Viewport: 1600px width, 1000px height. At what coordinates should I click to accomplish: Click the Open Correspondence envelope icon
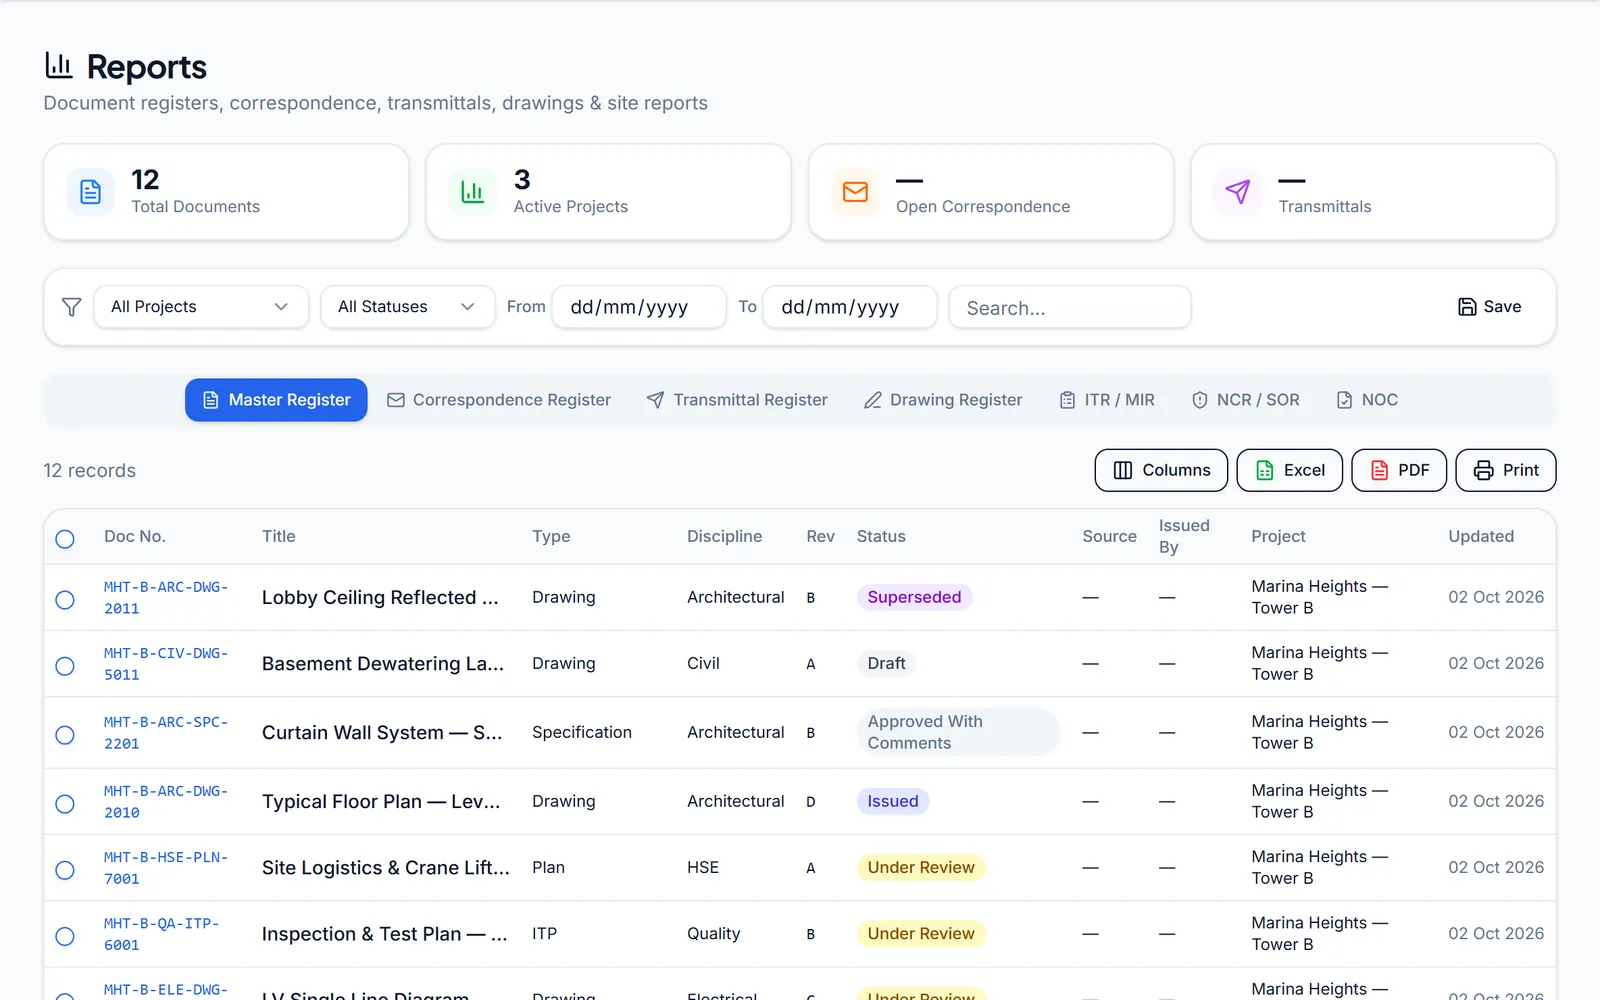coord(855,192)
